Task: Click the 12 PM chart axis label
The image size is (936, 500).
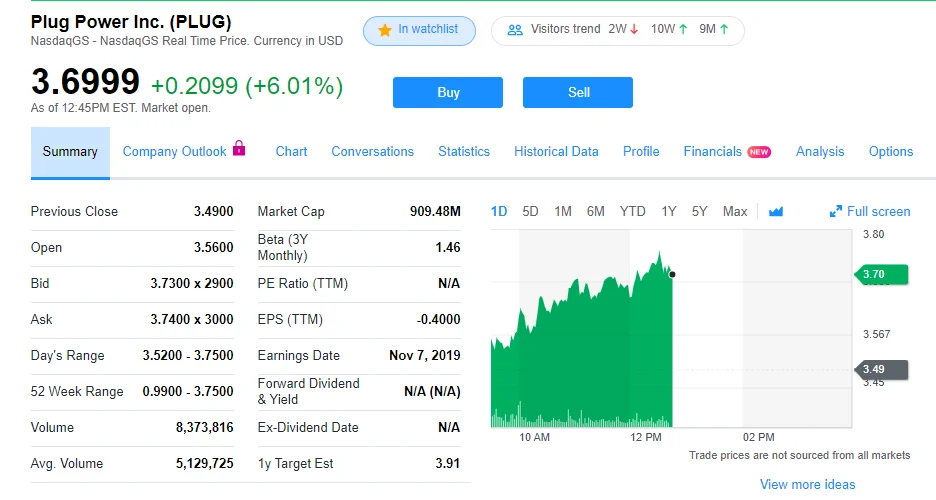Action: [x=646, y=437]
